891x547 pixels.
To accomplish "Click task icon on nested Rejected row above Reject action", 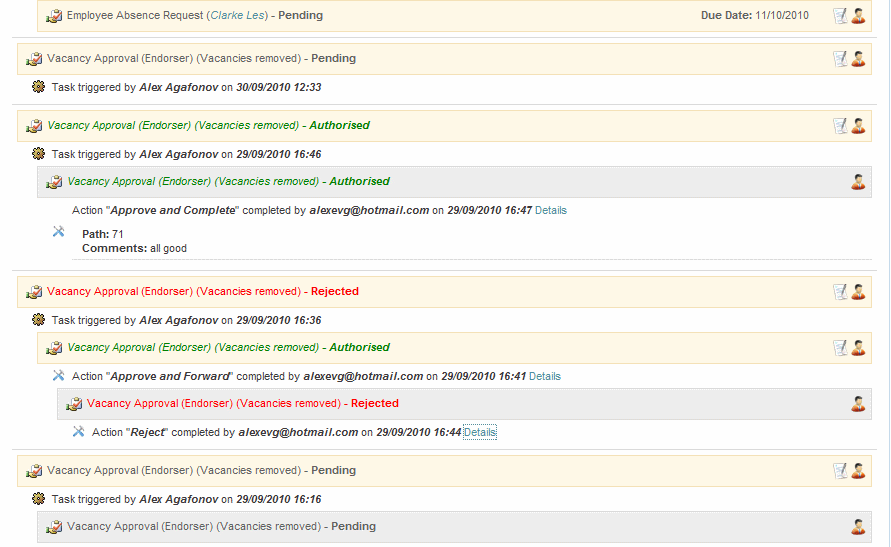I will (74, 404).
